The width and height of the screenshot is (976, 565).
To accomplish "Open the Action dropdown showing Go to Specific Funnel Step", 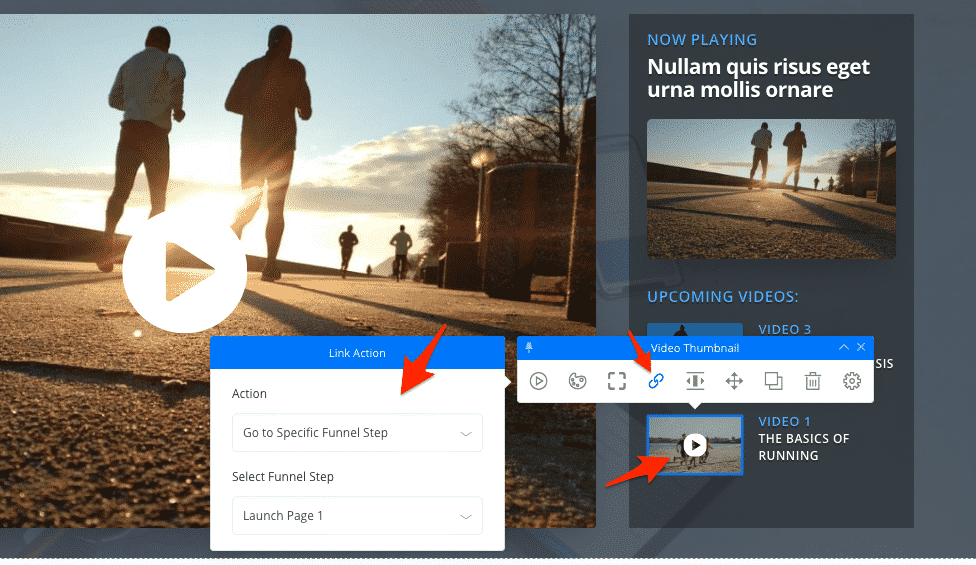I will click(x=357, y=433).
